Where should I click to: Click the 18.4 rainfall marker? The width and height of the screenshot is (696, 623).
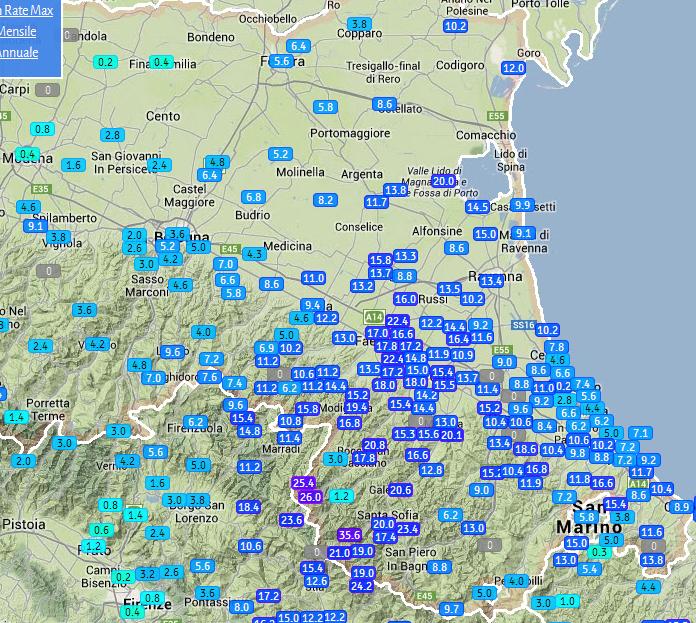coord(248,507)
